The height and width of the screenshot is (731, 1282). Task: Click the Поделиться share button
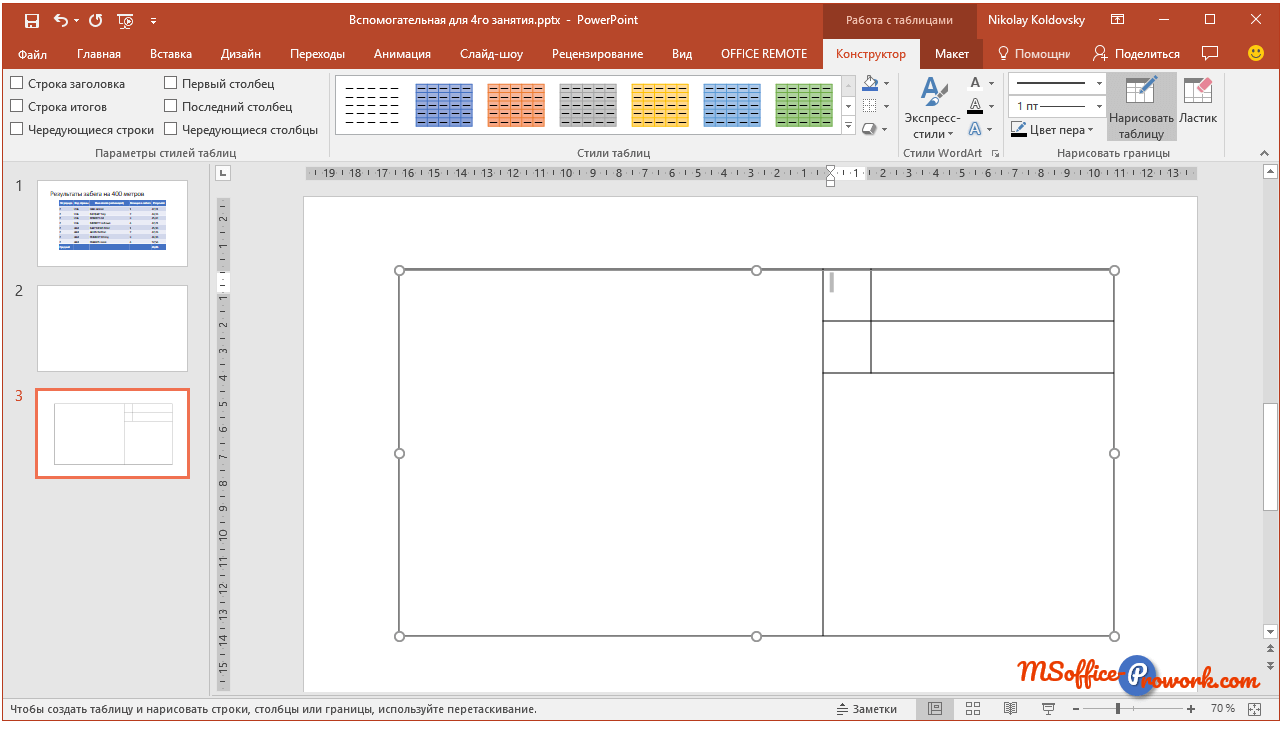[1136, 54]
